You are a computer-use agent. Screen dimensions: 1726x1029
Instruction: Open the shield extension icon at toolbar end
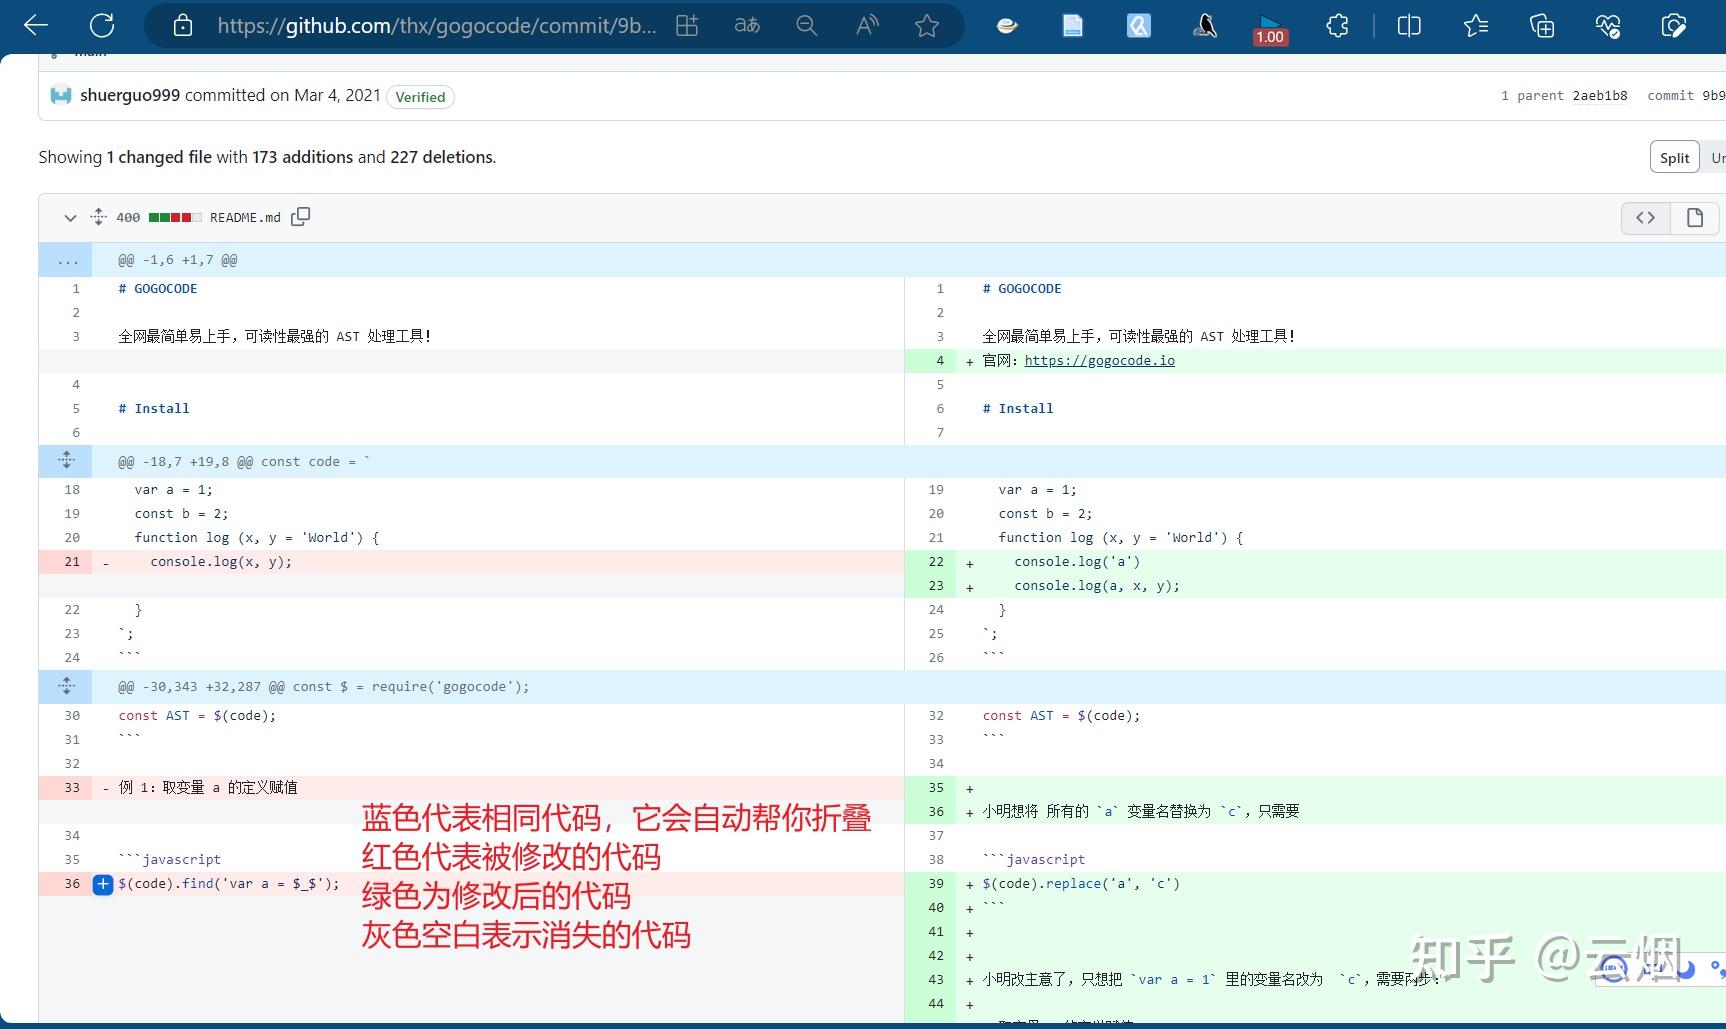(1674, 26)
